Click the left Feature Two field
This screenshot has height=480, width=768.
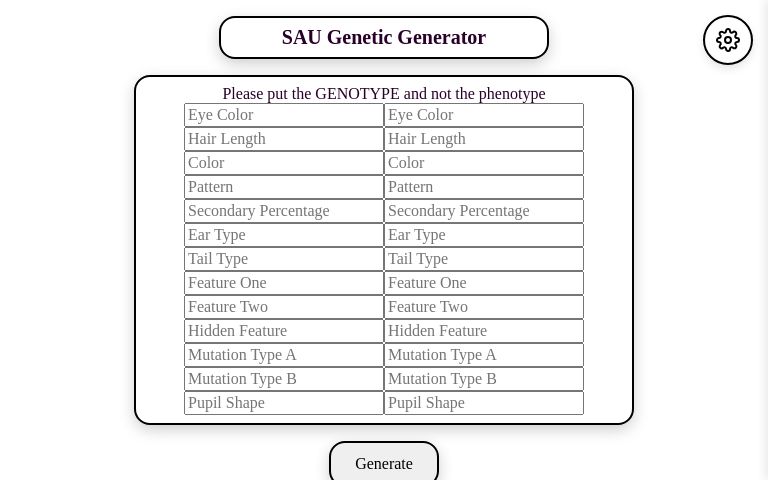click(x=284, y=307)
